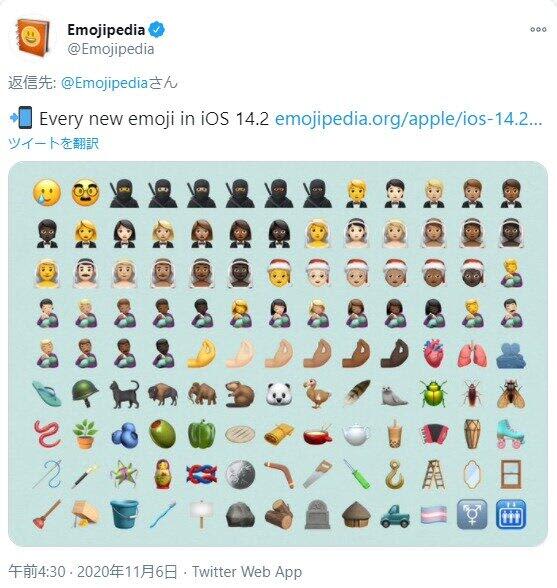Open the Twitter Web App source link
This screenshot has height=588, width=557.
click(247, 572)
